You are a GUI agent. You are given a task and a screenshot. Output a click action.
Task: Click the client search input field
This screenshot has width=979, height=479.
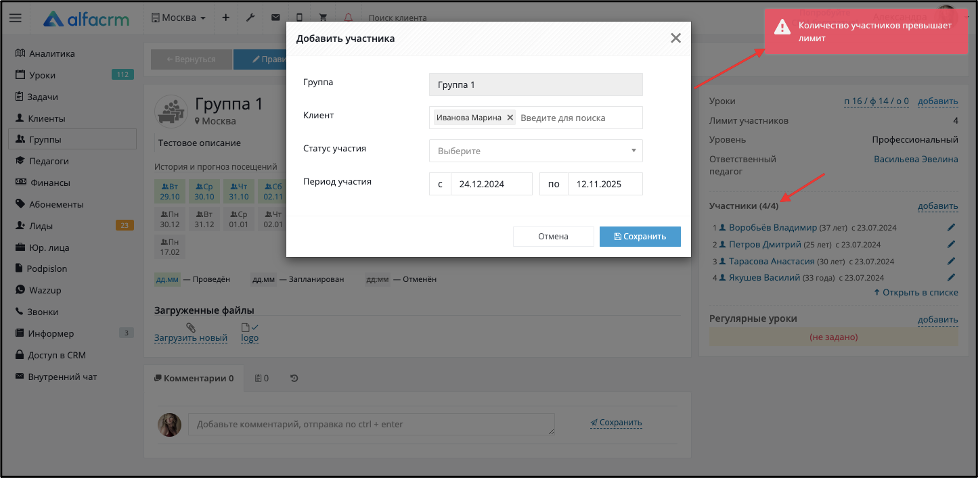(x=579, y=117)
